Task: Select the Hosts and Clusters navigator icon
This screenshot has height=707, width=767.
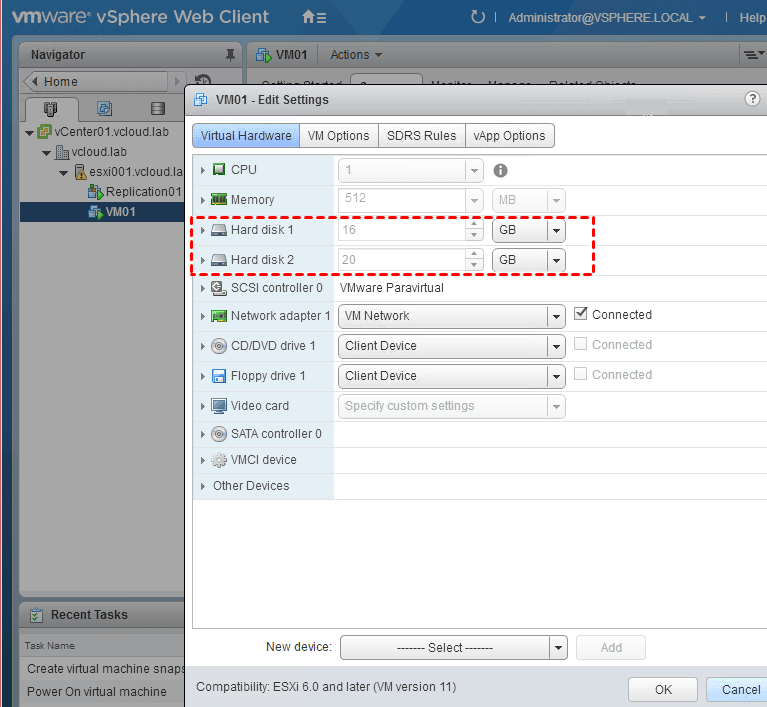Action: 52,108
